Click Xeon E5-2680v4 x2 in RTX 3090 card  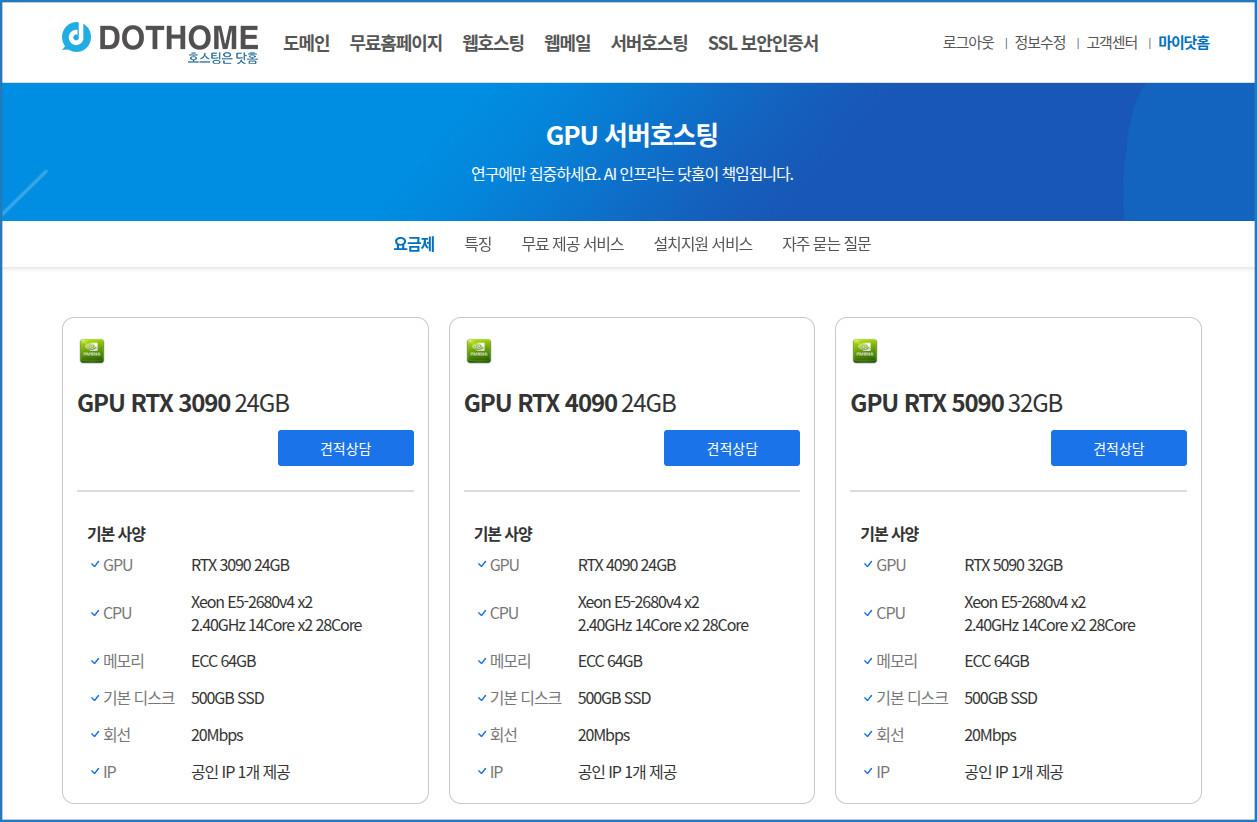pos(252,602)
